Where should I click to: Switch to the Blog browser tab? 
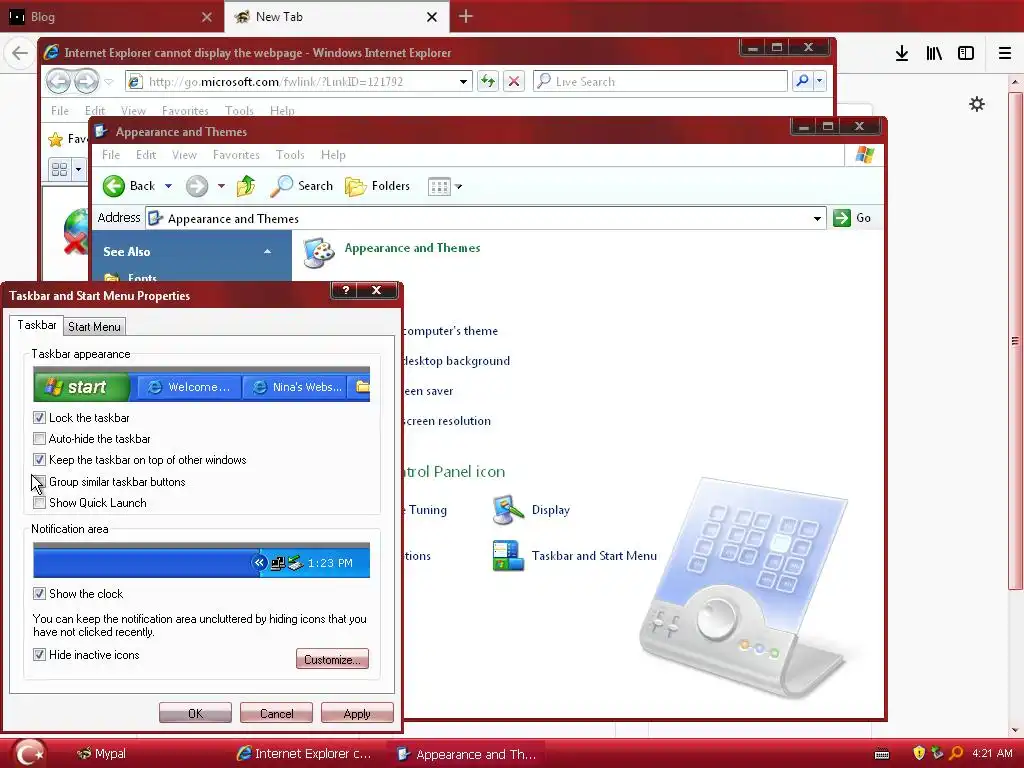pyautogui.click(x=112, y=17)
